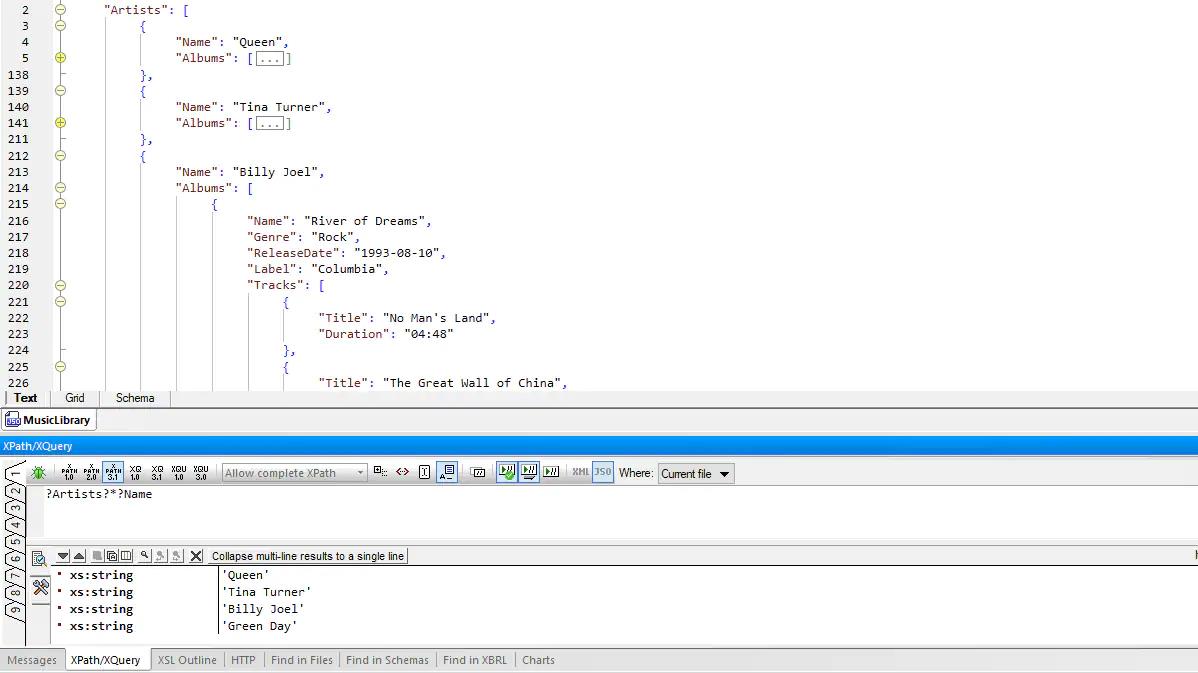
Task: Switch to XPath expression tab 1
Action: point(15,474)
